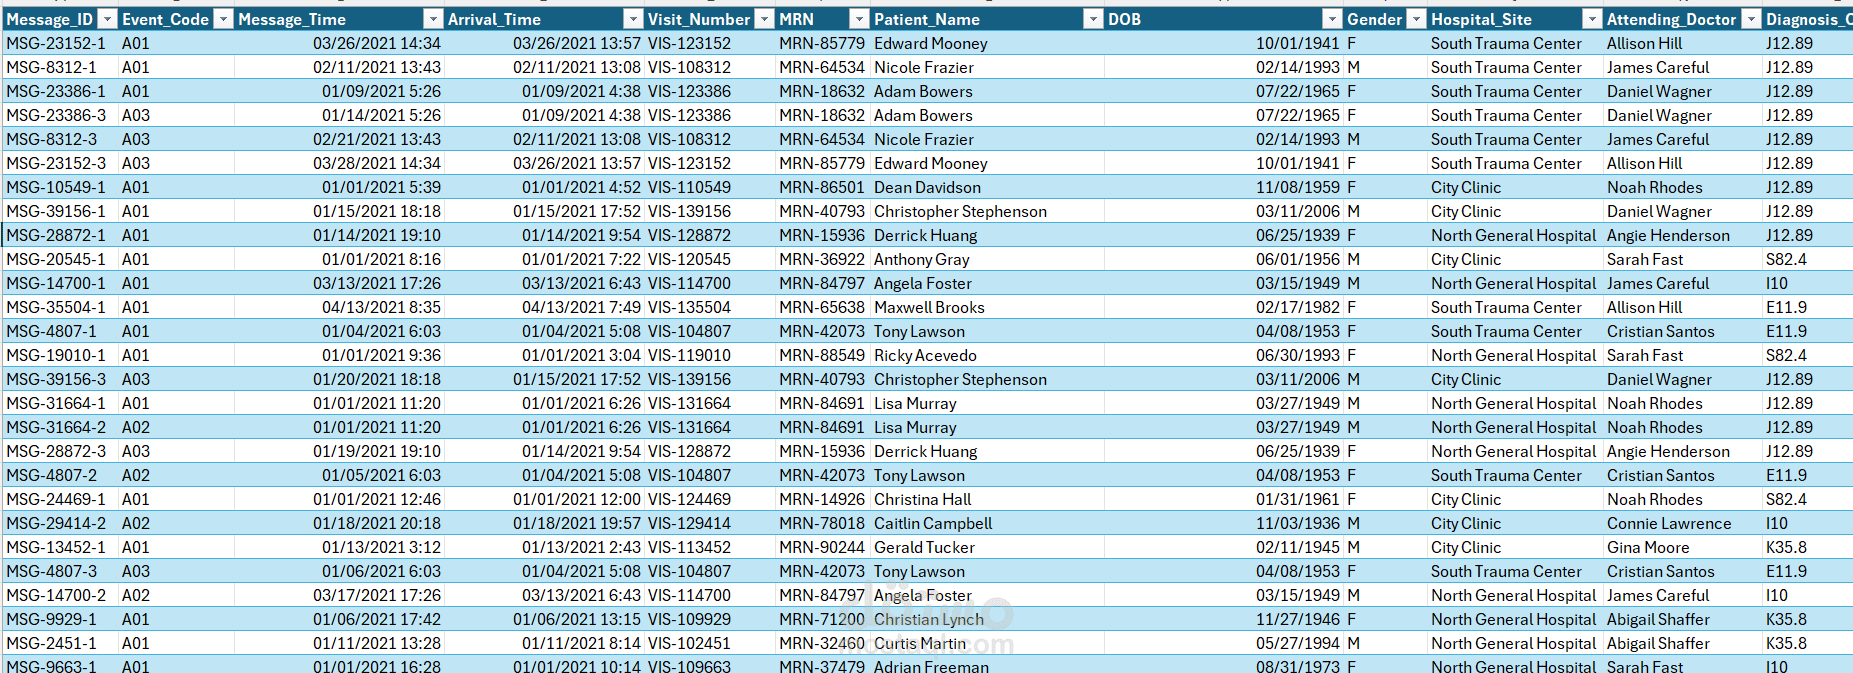Select patient name Caitlin Campbell
1853x673 pixels.
click(x=933, y=523)
